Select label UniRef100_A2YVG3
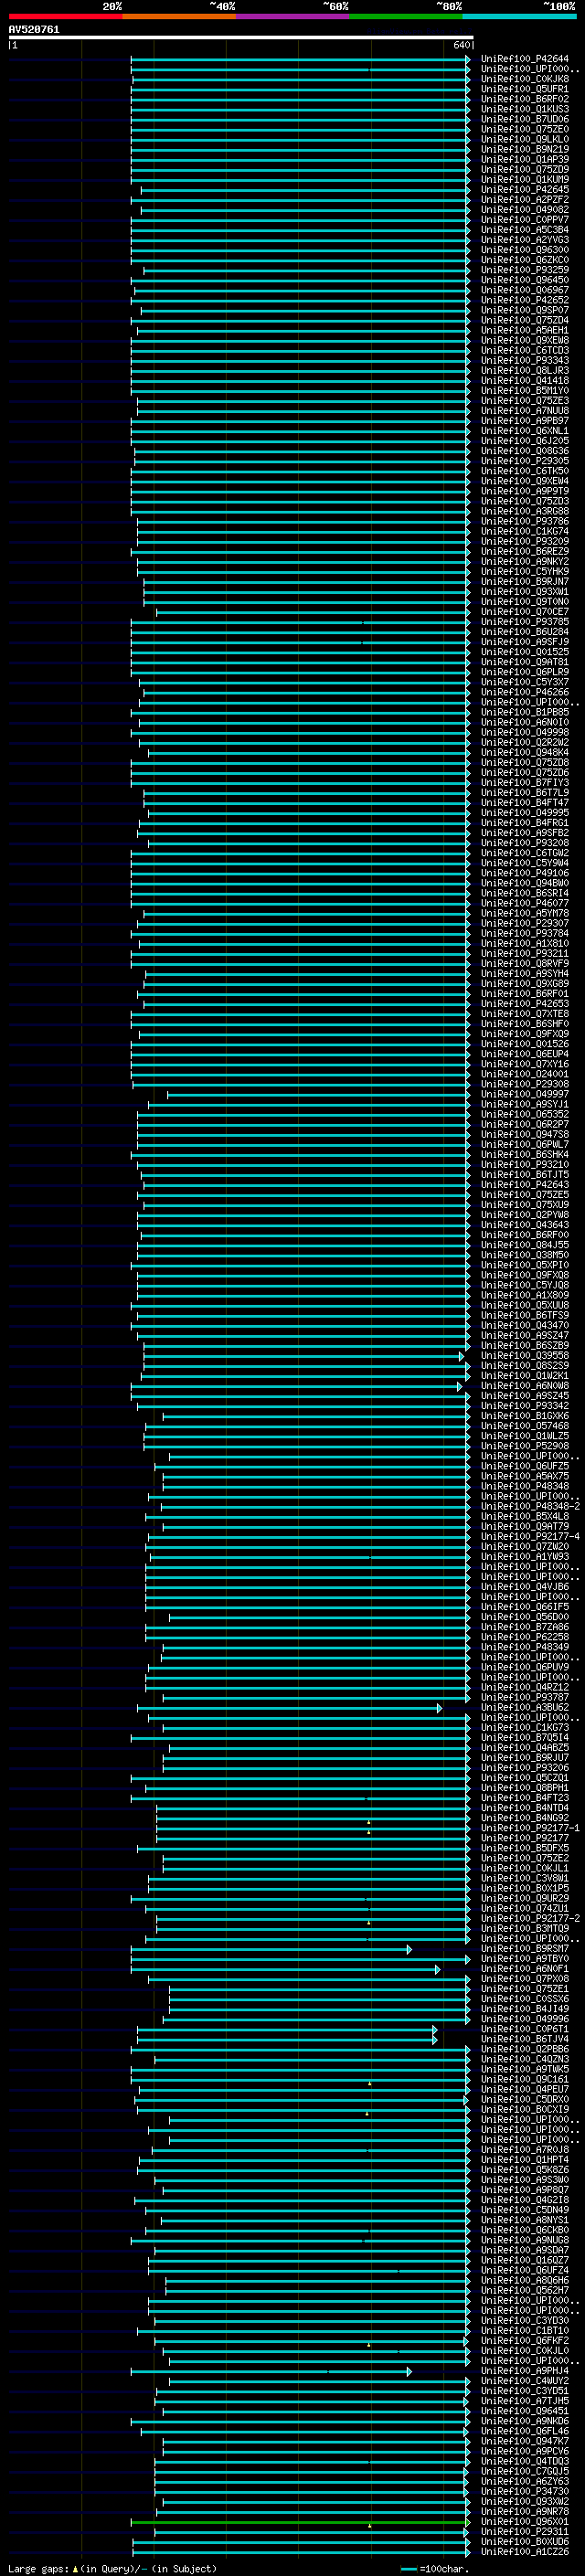The image size is (585, 2576). (525, 240)
